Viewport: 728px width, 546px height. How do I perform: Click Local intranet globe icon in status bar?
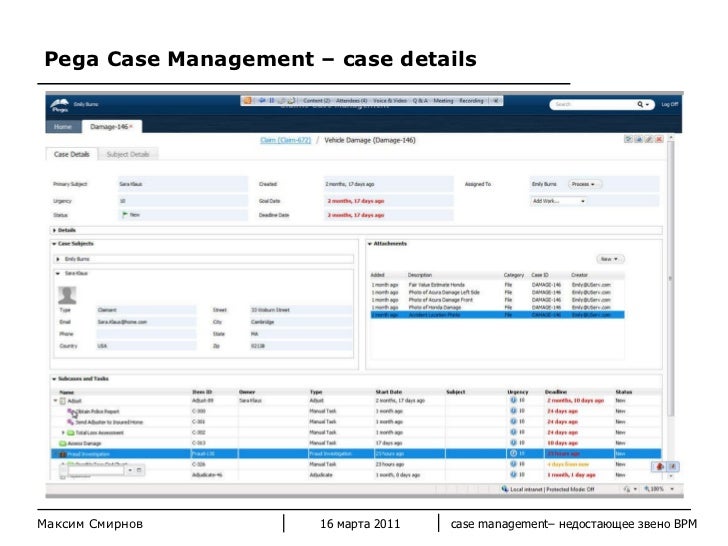[505, 489]
